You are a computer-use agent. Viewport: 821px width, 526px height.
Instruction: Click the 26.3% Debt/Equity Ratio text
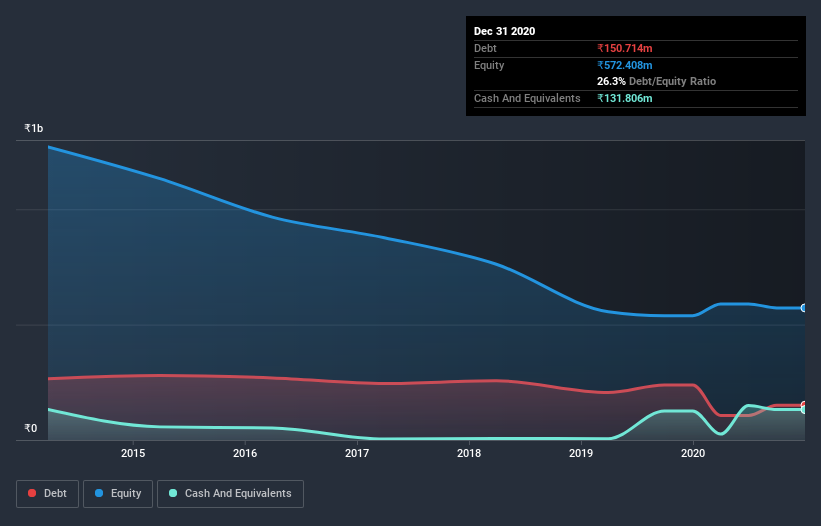pos(656,81)
